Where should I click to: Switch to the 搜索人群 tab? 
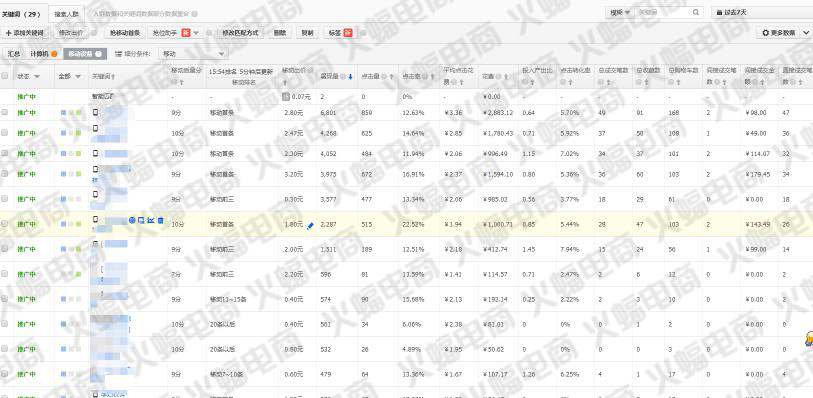click(x=67, y=14)
